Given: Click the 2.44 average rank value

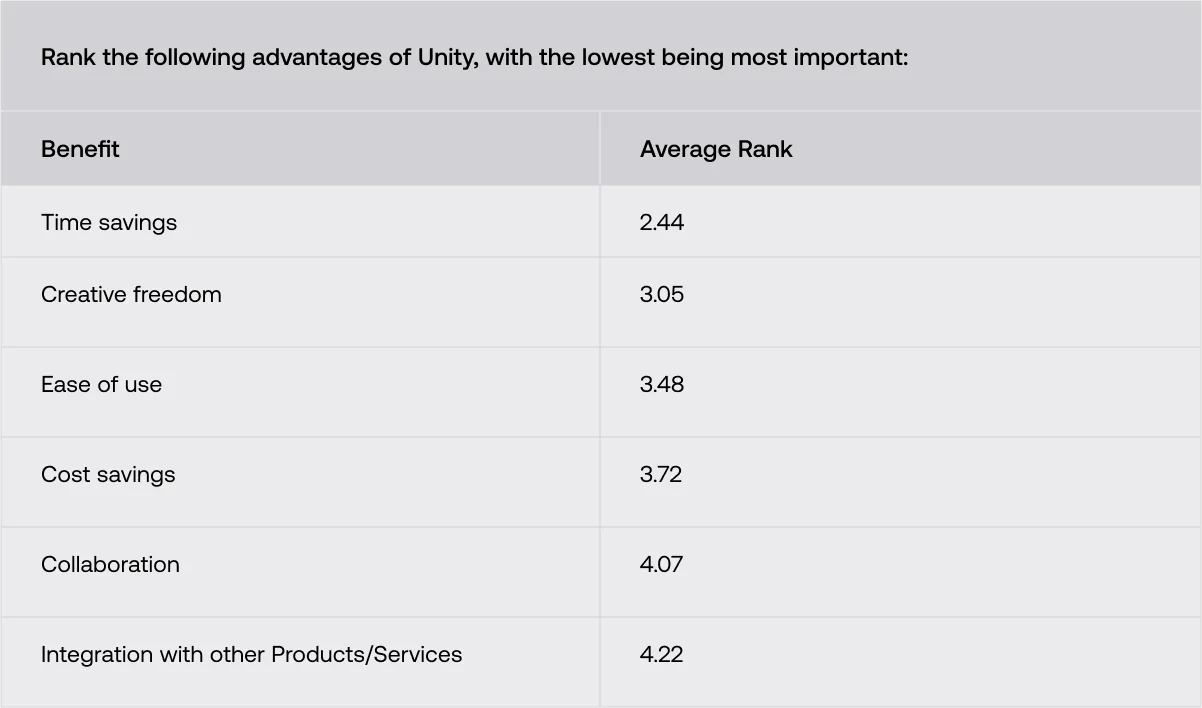Looking at the screenshot, I should click(662, 222).
